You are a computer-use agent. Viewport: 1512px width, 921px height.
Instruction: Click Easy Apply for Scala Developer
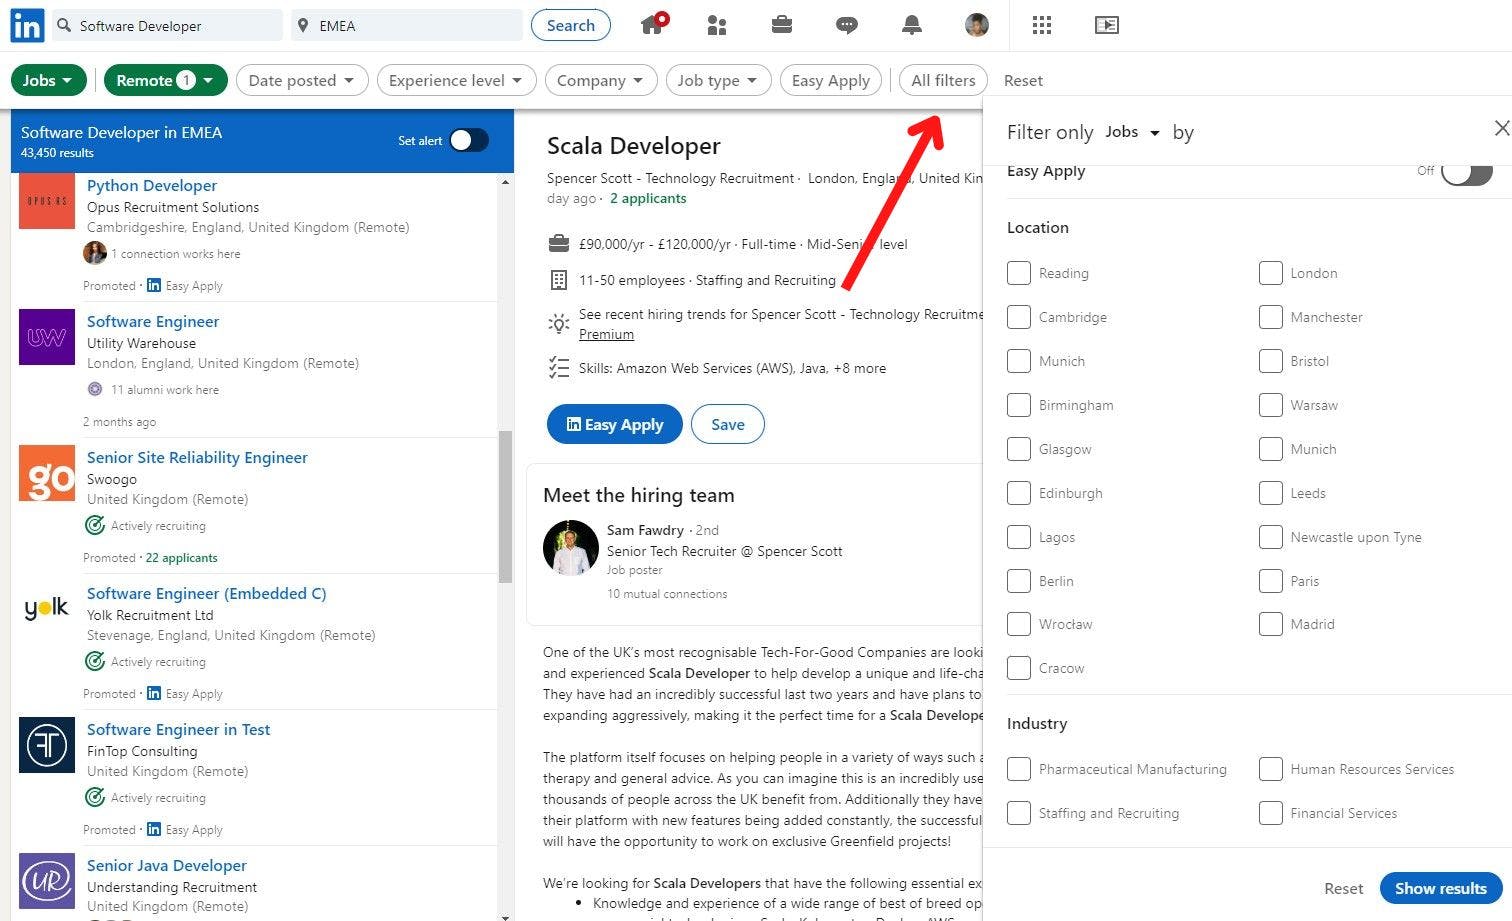click(x=614, y=424)
